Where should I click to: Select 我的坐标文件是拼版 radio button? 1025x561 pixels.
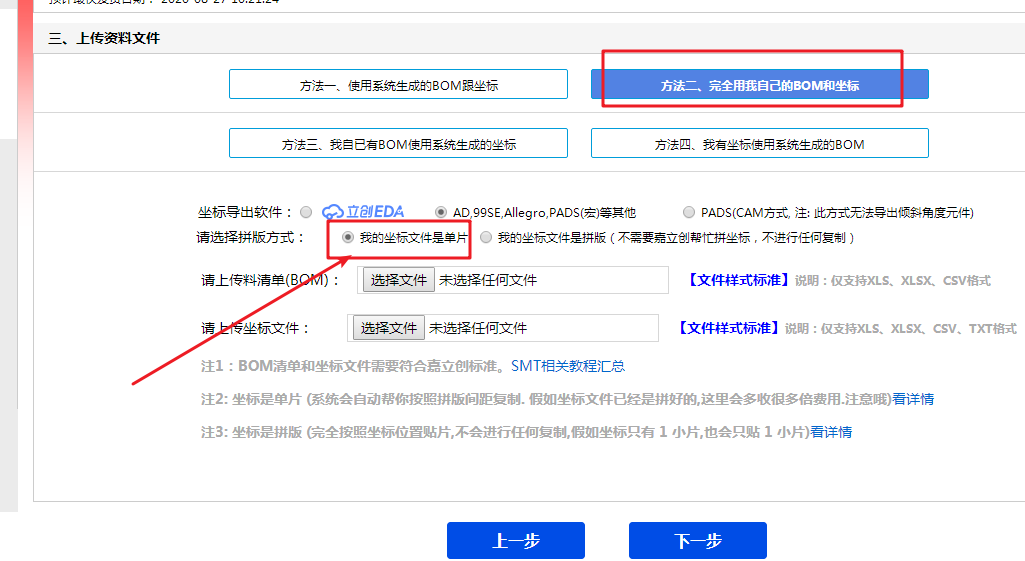coord(486,238)
